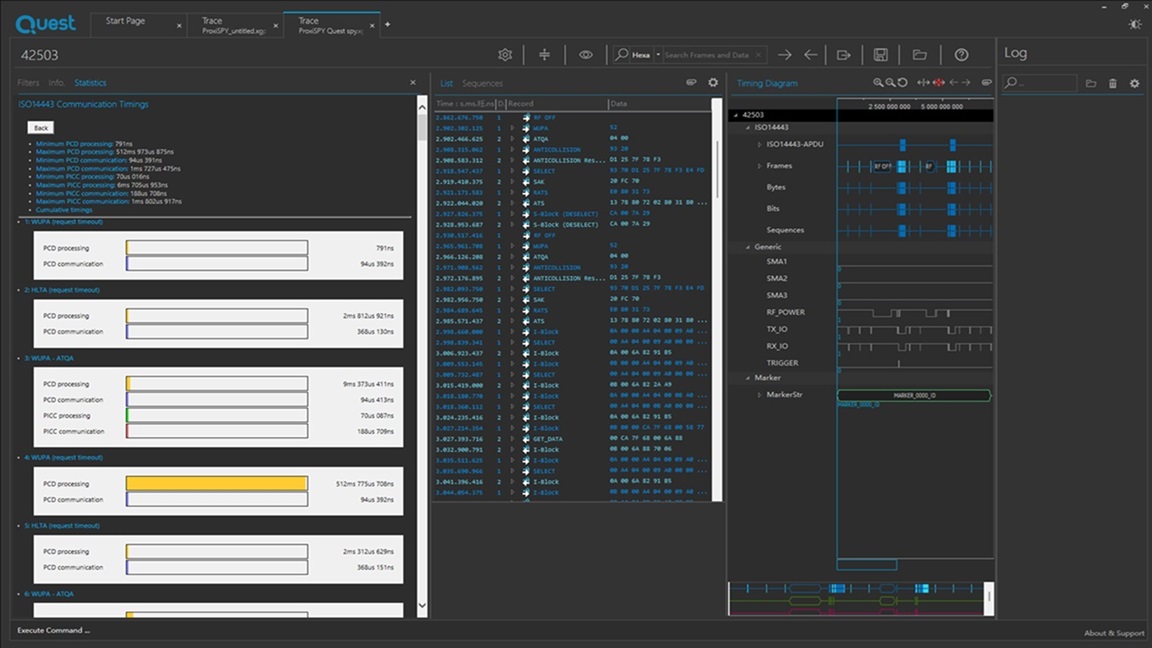Select the RF_POWER signal row
The height and width of the screenshot is (648, 1152).
(785, 312)
